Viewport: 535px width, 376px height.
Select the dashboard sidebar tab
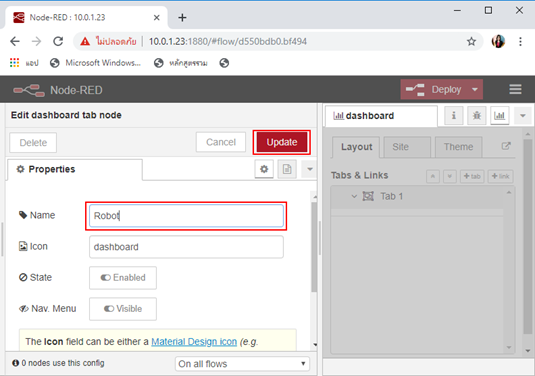381,116
